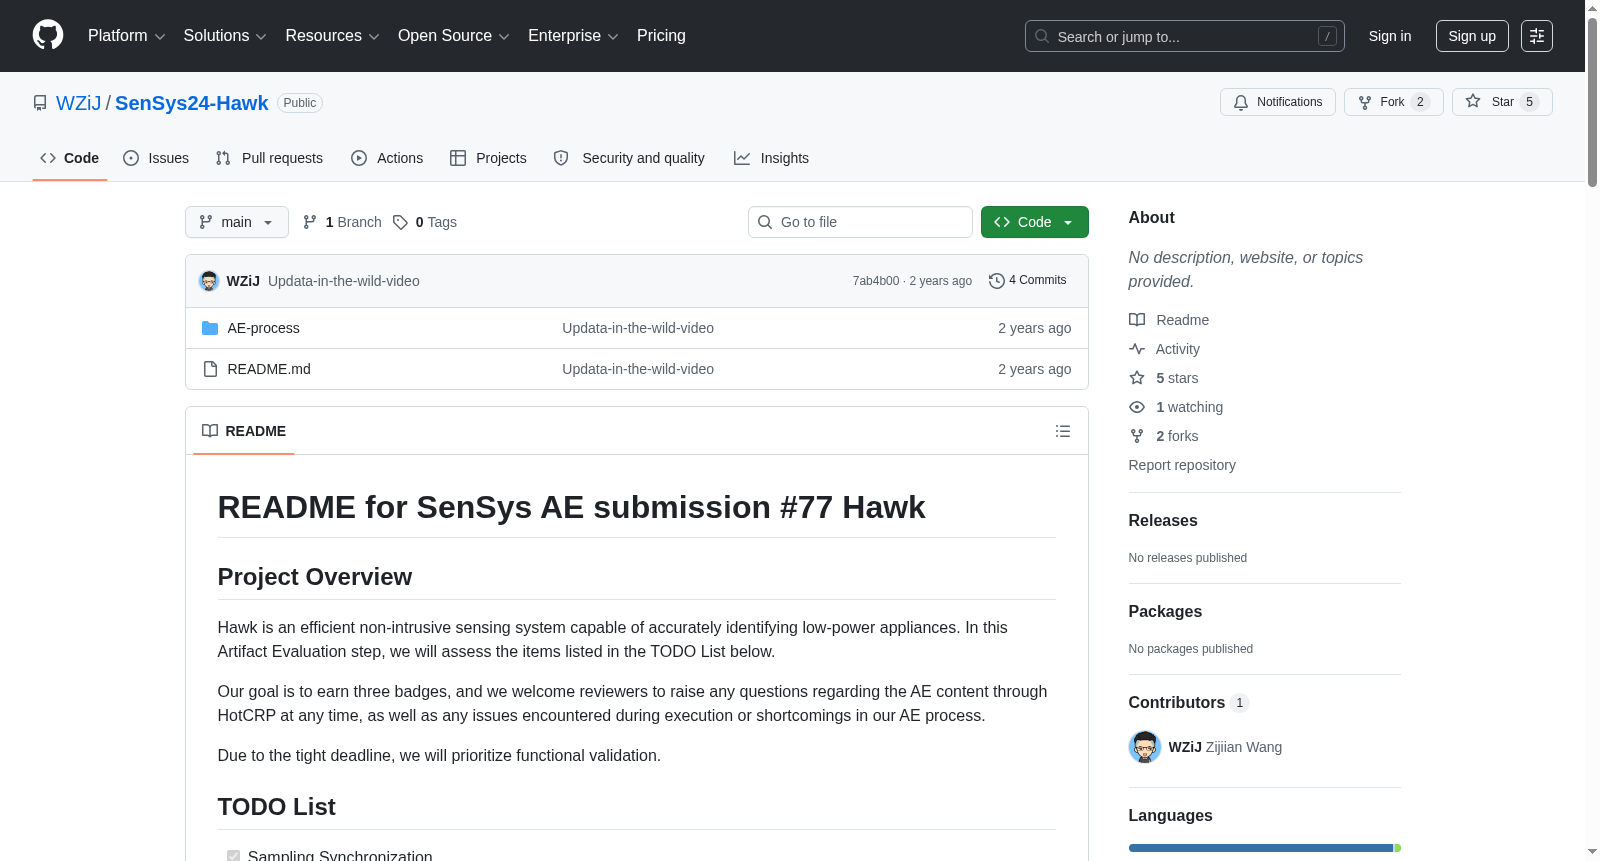Open latest commit message Updata-in-the-wild-video
The image size is (1600, 861).
[344, 281]
